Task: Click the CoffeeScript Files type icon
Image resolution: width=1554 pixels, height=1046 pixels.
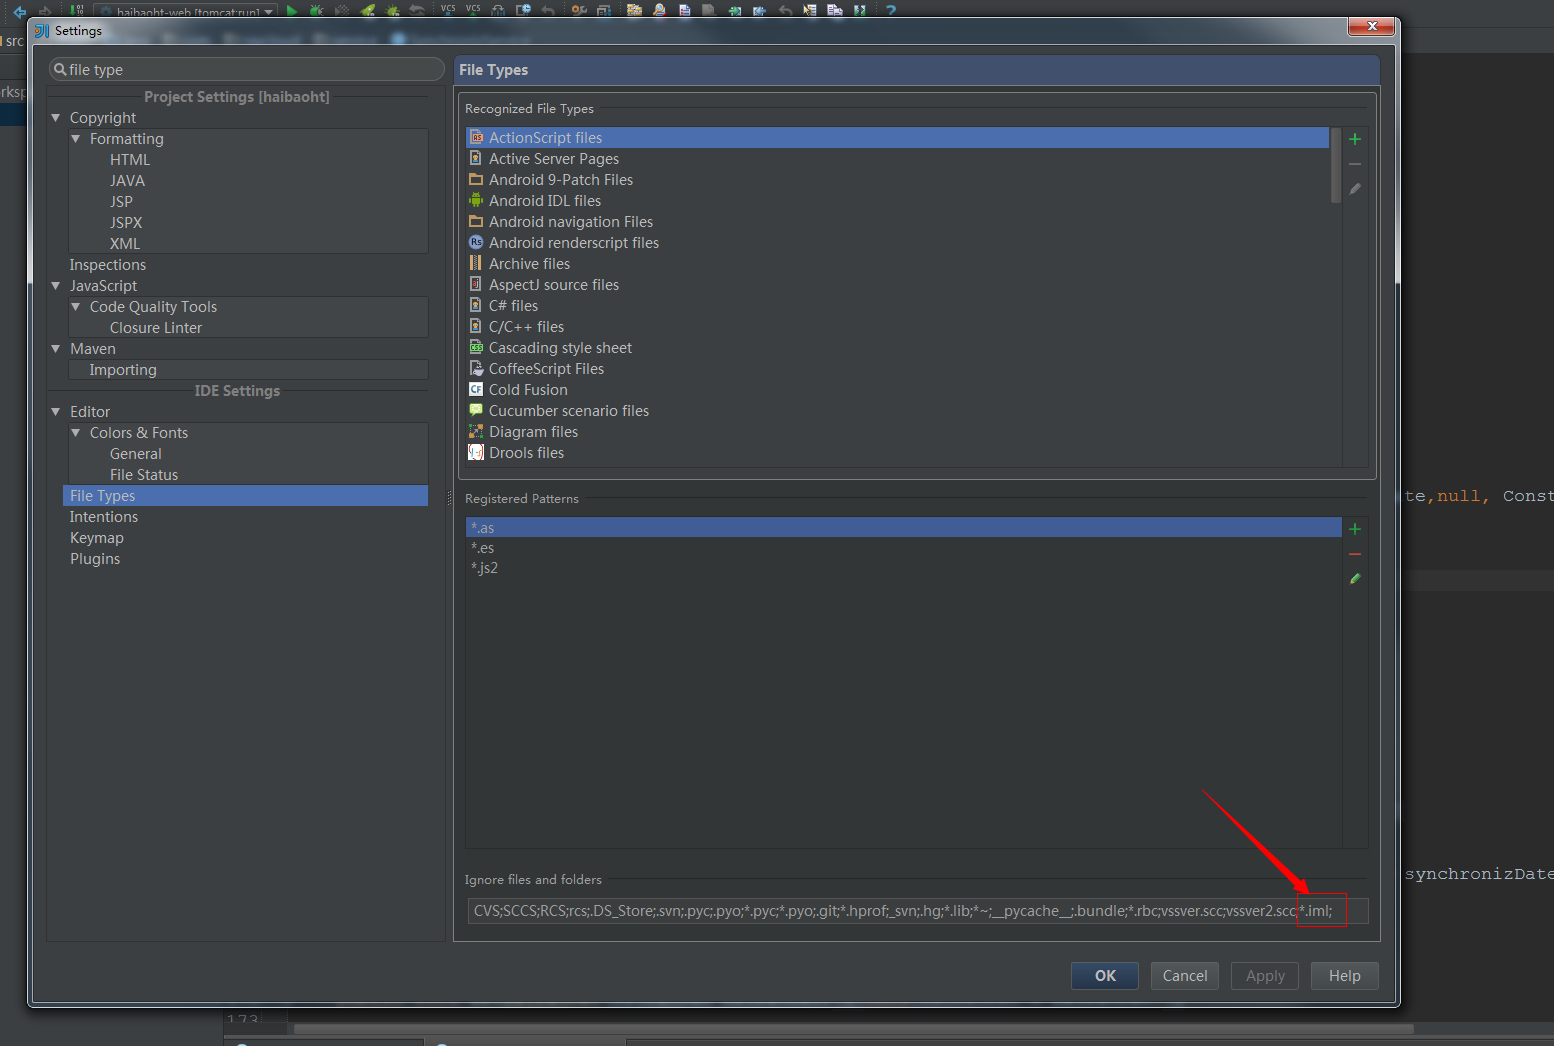Action: pyautogui.click(x=477, y=369)
